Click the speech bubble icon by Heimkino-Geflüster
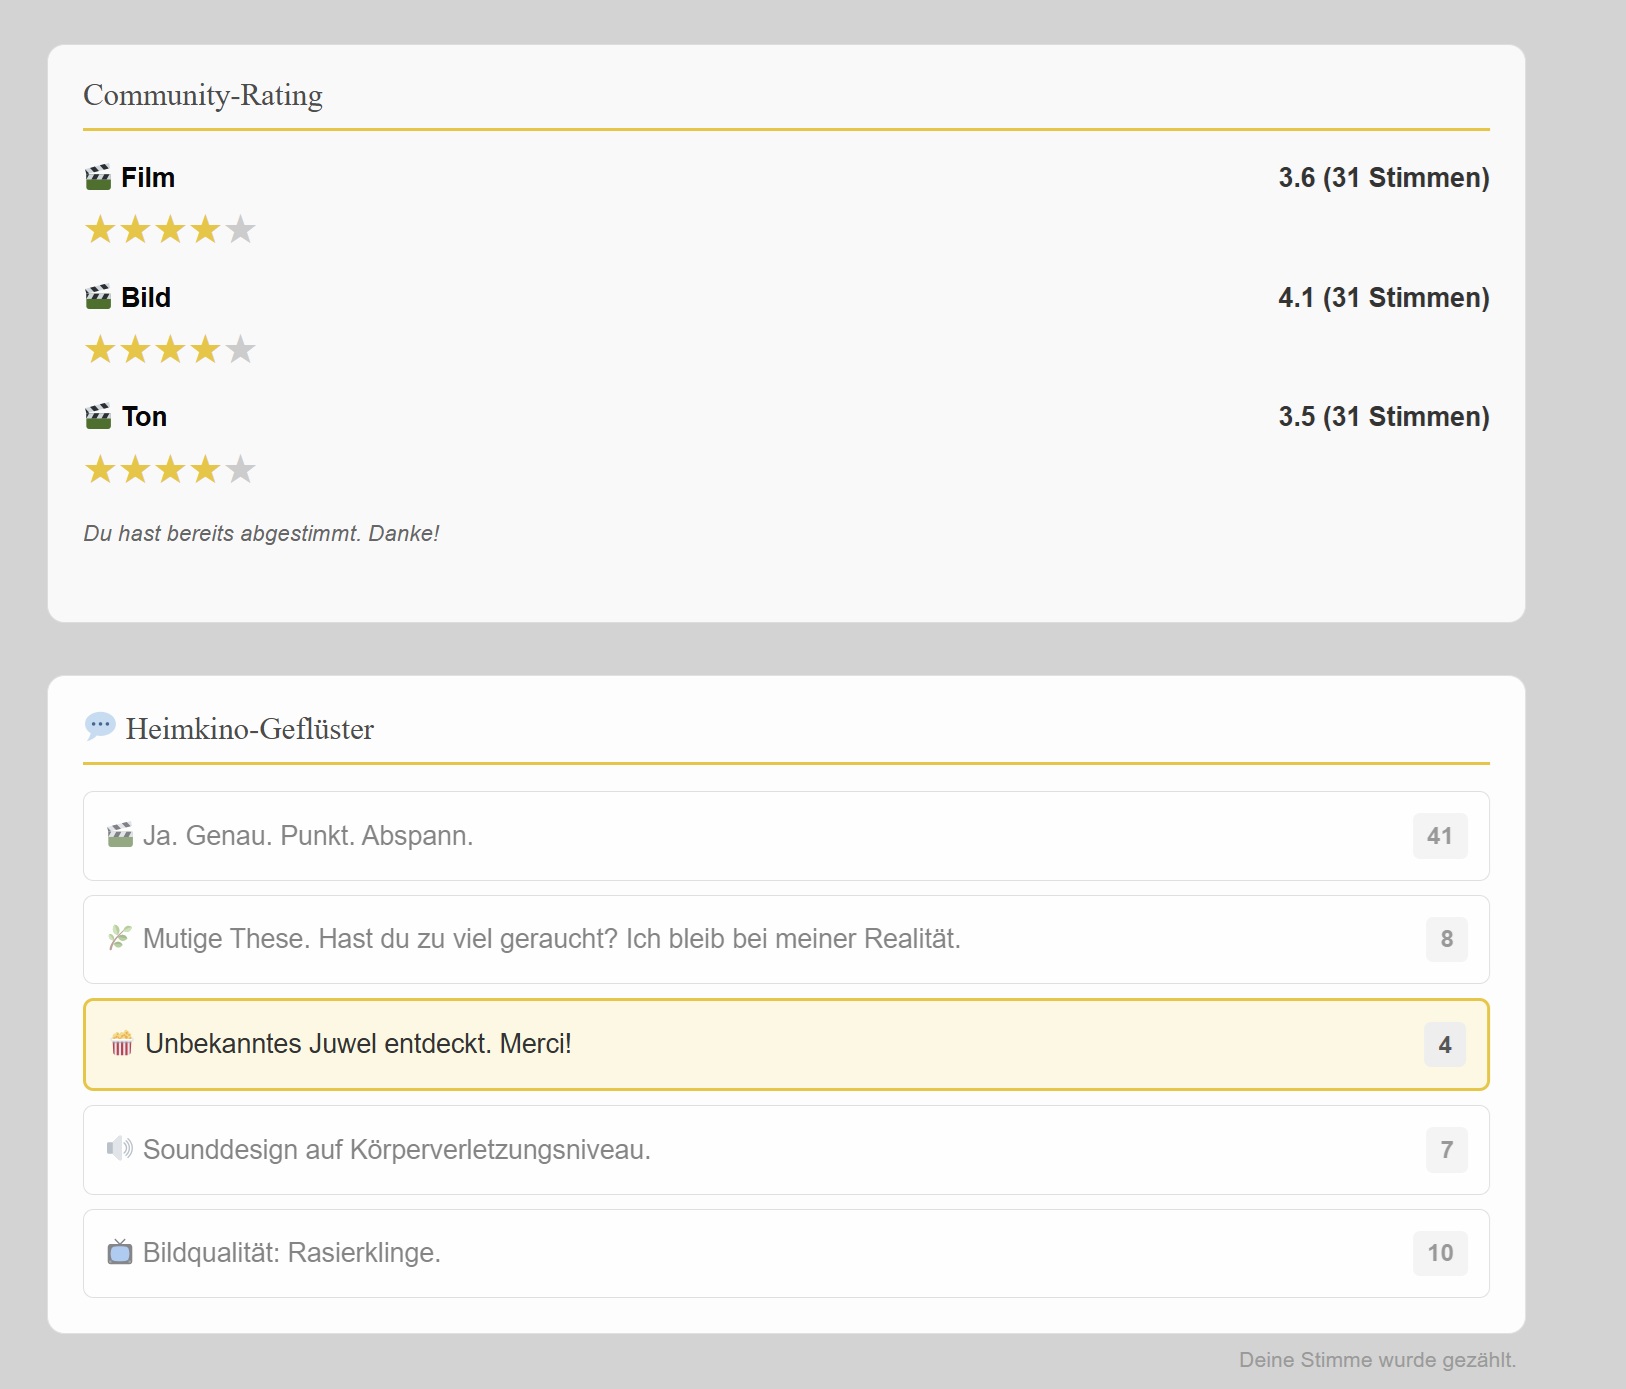 [x=100, y=726]
